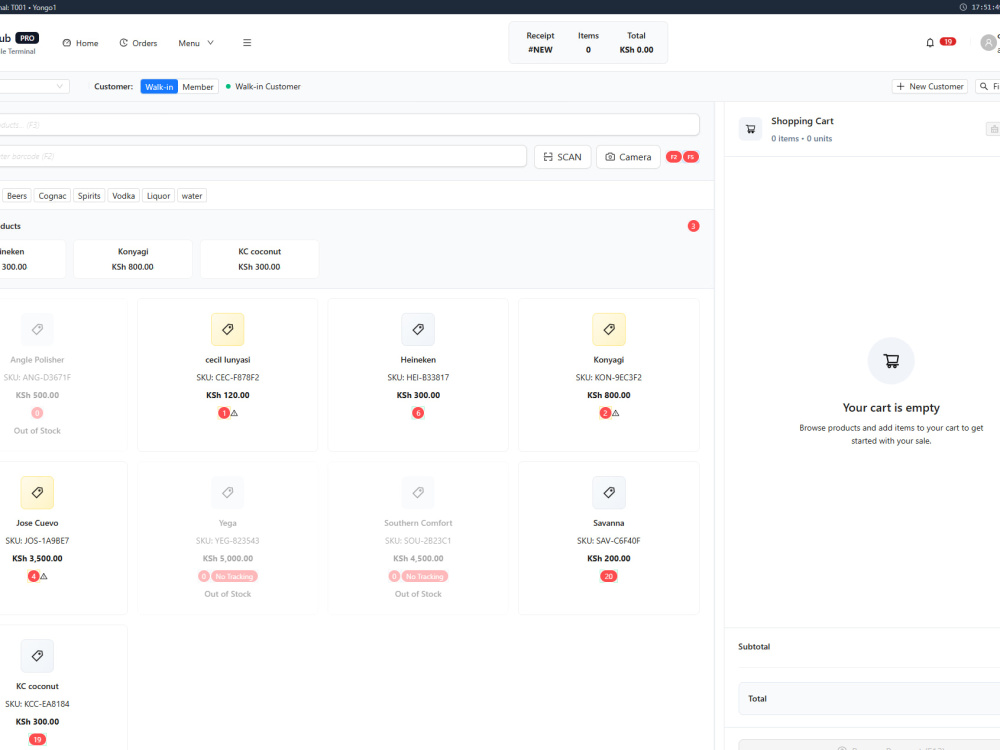Open the hamburger menu icon
This screenshot has width=1000, height=750.
[247, 43]
